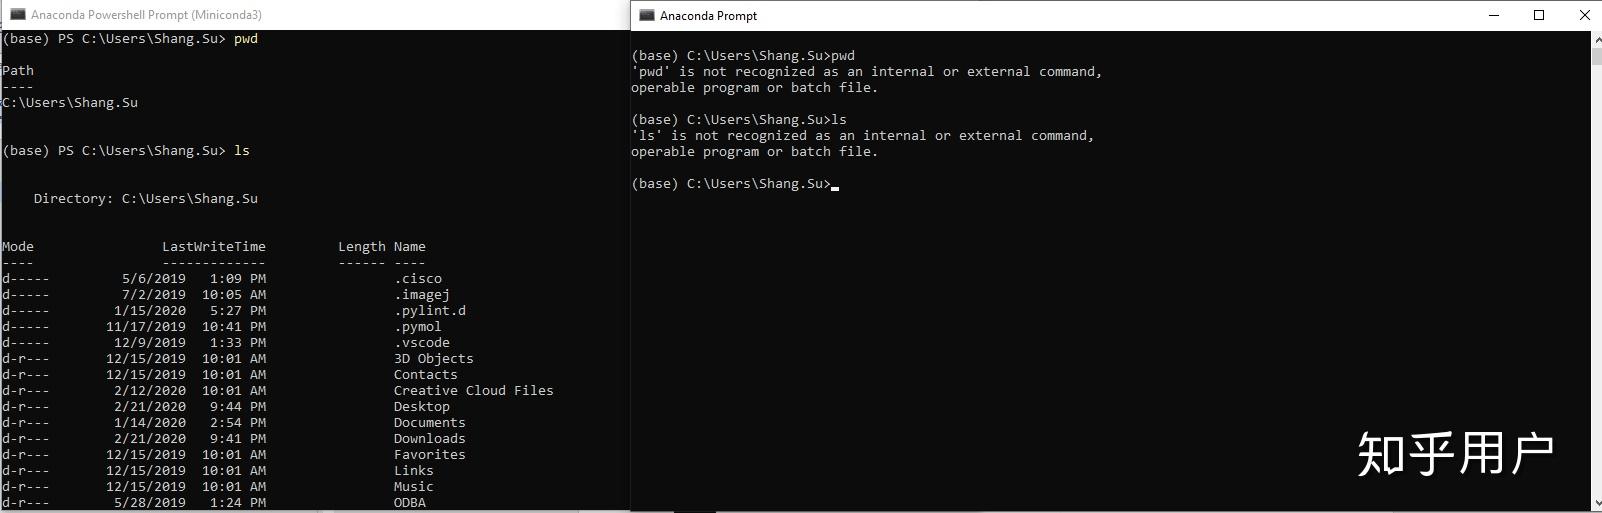Click the ODBA directory entry
Viewport: 1602px width, 513px height.
(x=409, y=502)
